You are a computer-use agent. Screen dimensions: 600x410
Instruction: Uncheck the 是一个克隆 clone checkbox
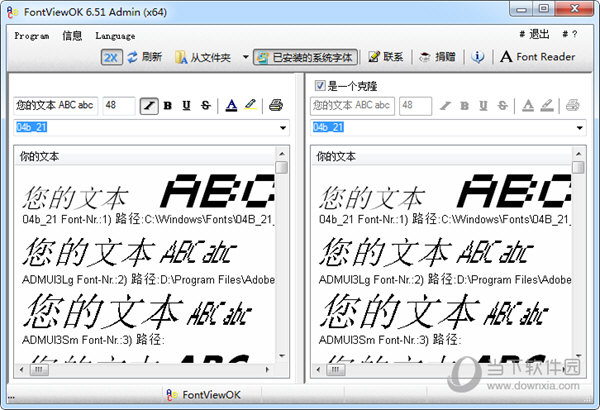pyautogui.click(x=320, y=85)
